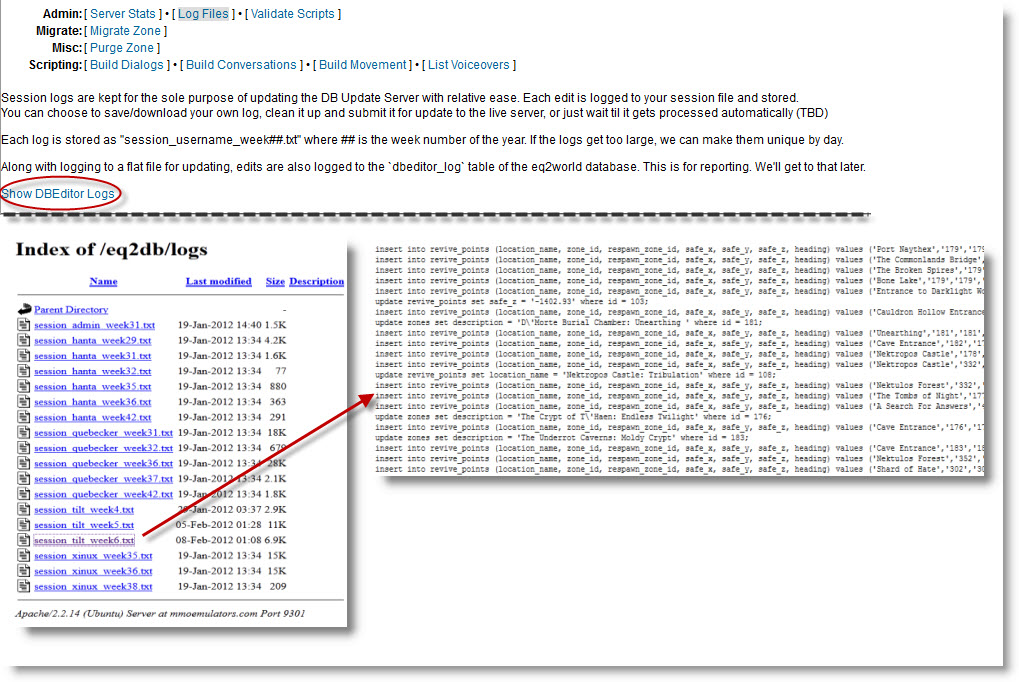Image resolution: width=1019 pixels, height=682 pixels.
Task: Click file icon beside session_hanta_week29.txt
Action: 24,340
